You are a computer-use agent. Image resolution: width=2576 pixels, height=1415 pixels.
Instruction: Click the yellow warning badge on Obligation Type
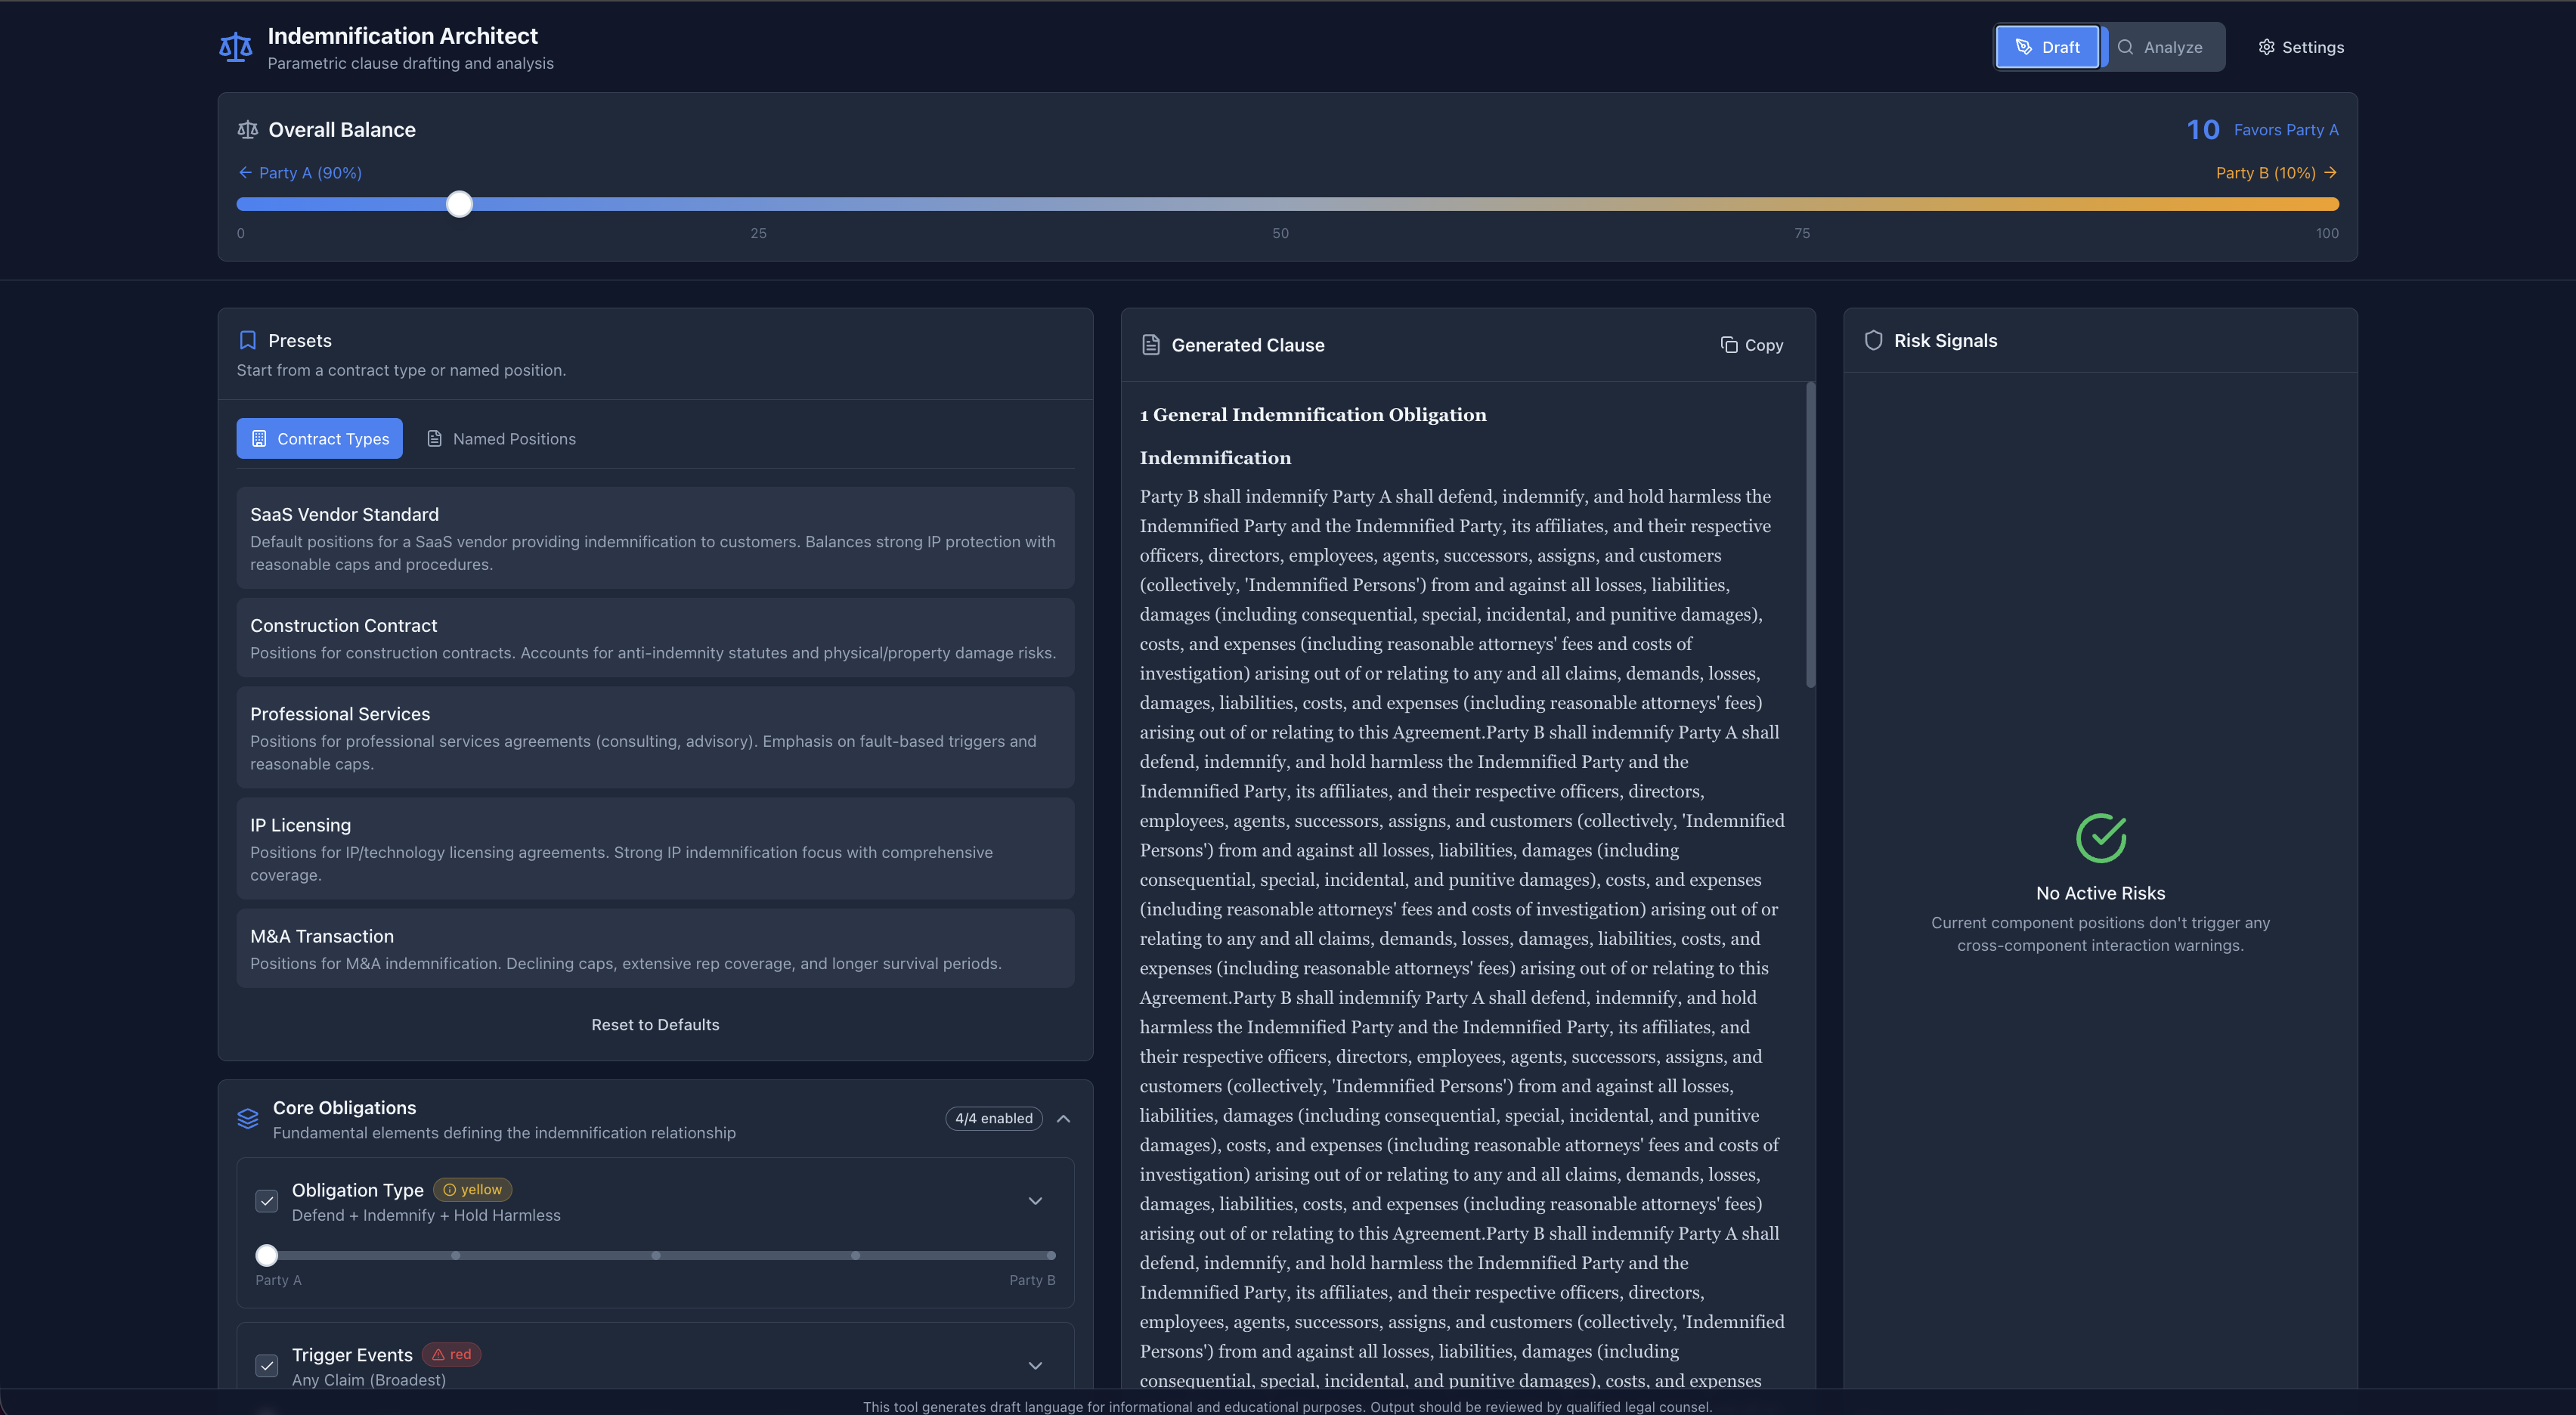[x=473, y=1189]
